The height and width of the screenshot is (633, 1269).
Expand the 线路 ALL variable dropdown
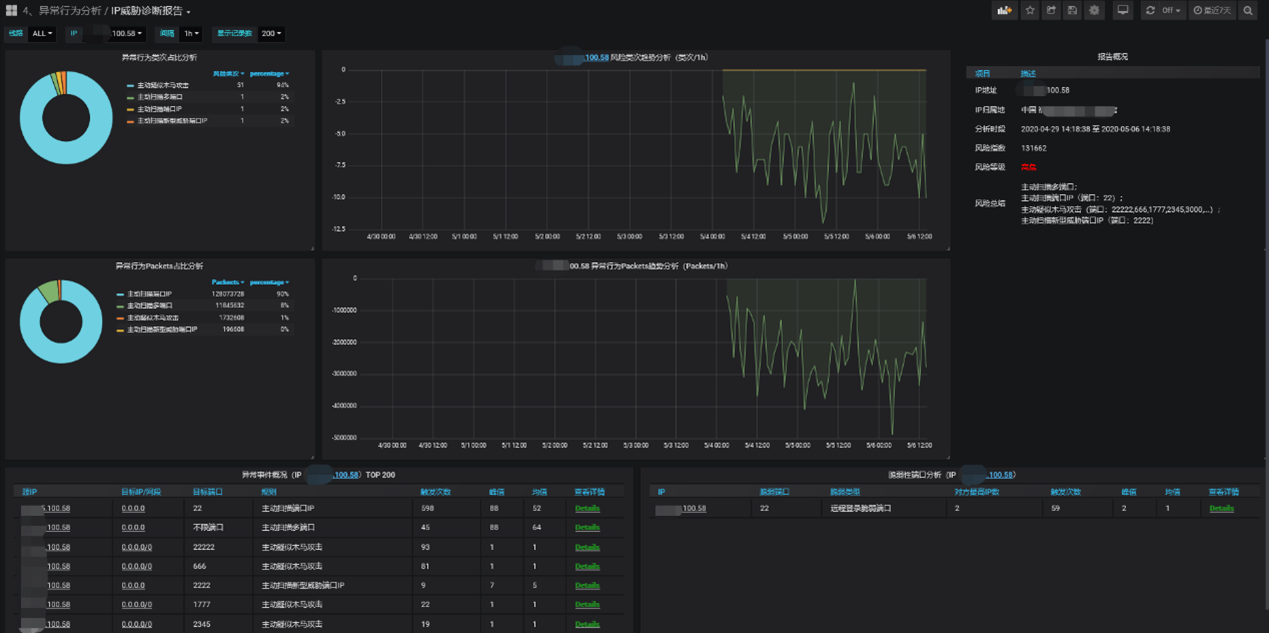click(x=42, y=33)
